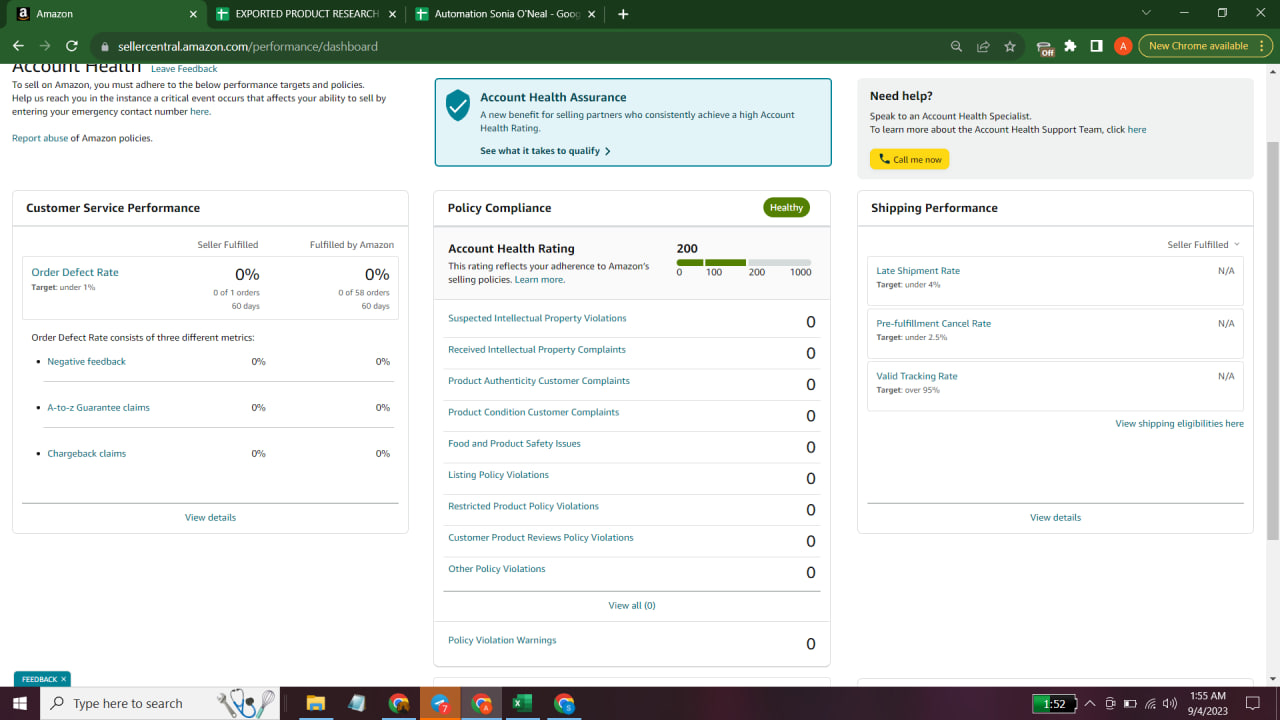This screenshot has height=720, width=1280.
Task: Open Excel from the taskbar
Action: (521, 703)
